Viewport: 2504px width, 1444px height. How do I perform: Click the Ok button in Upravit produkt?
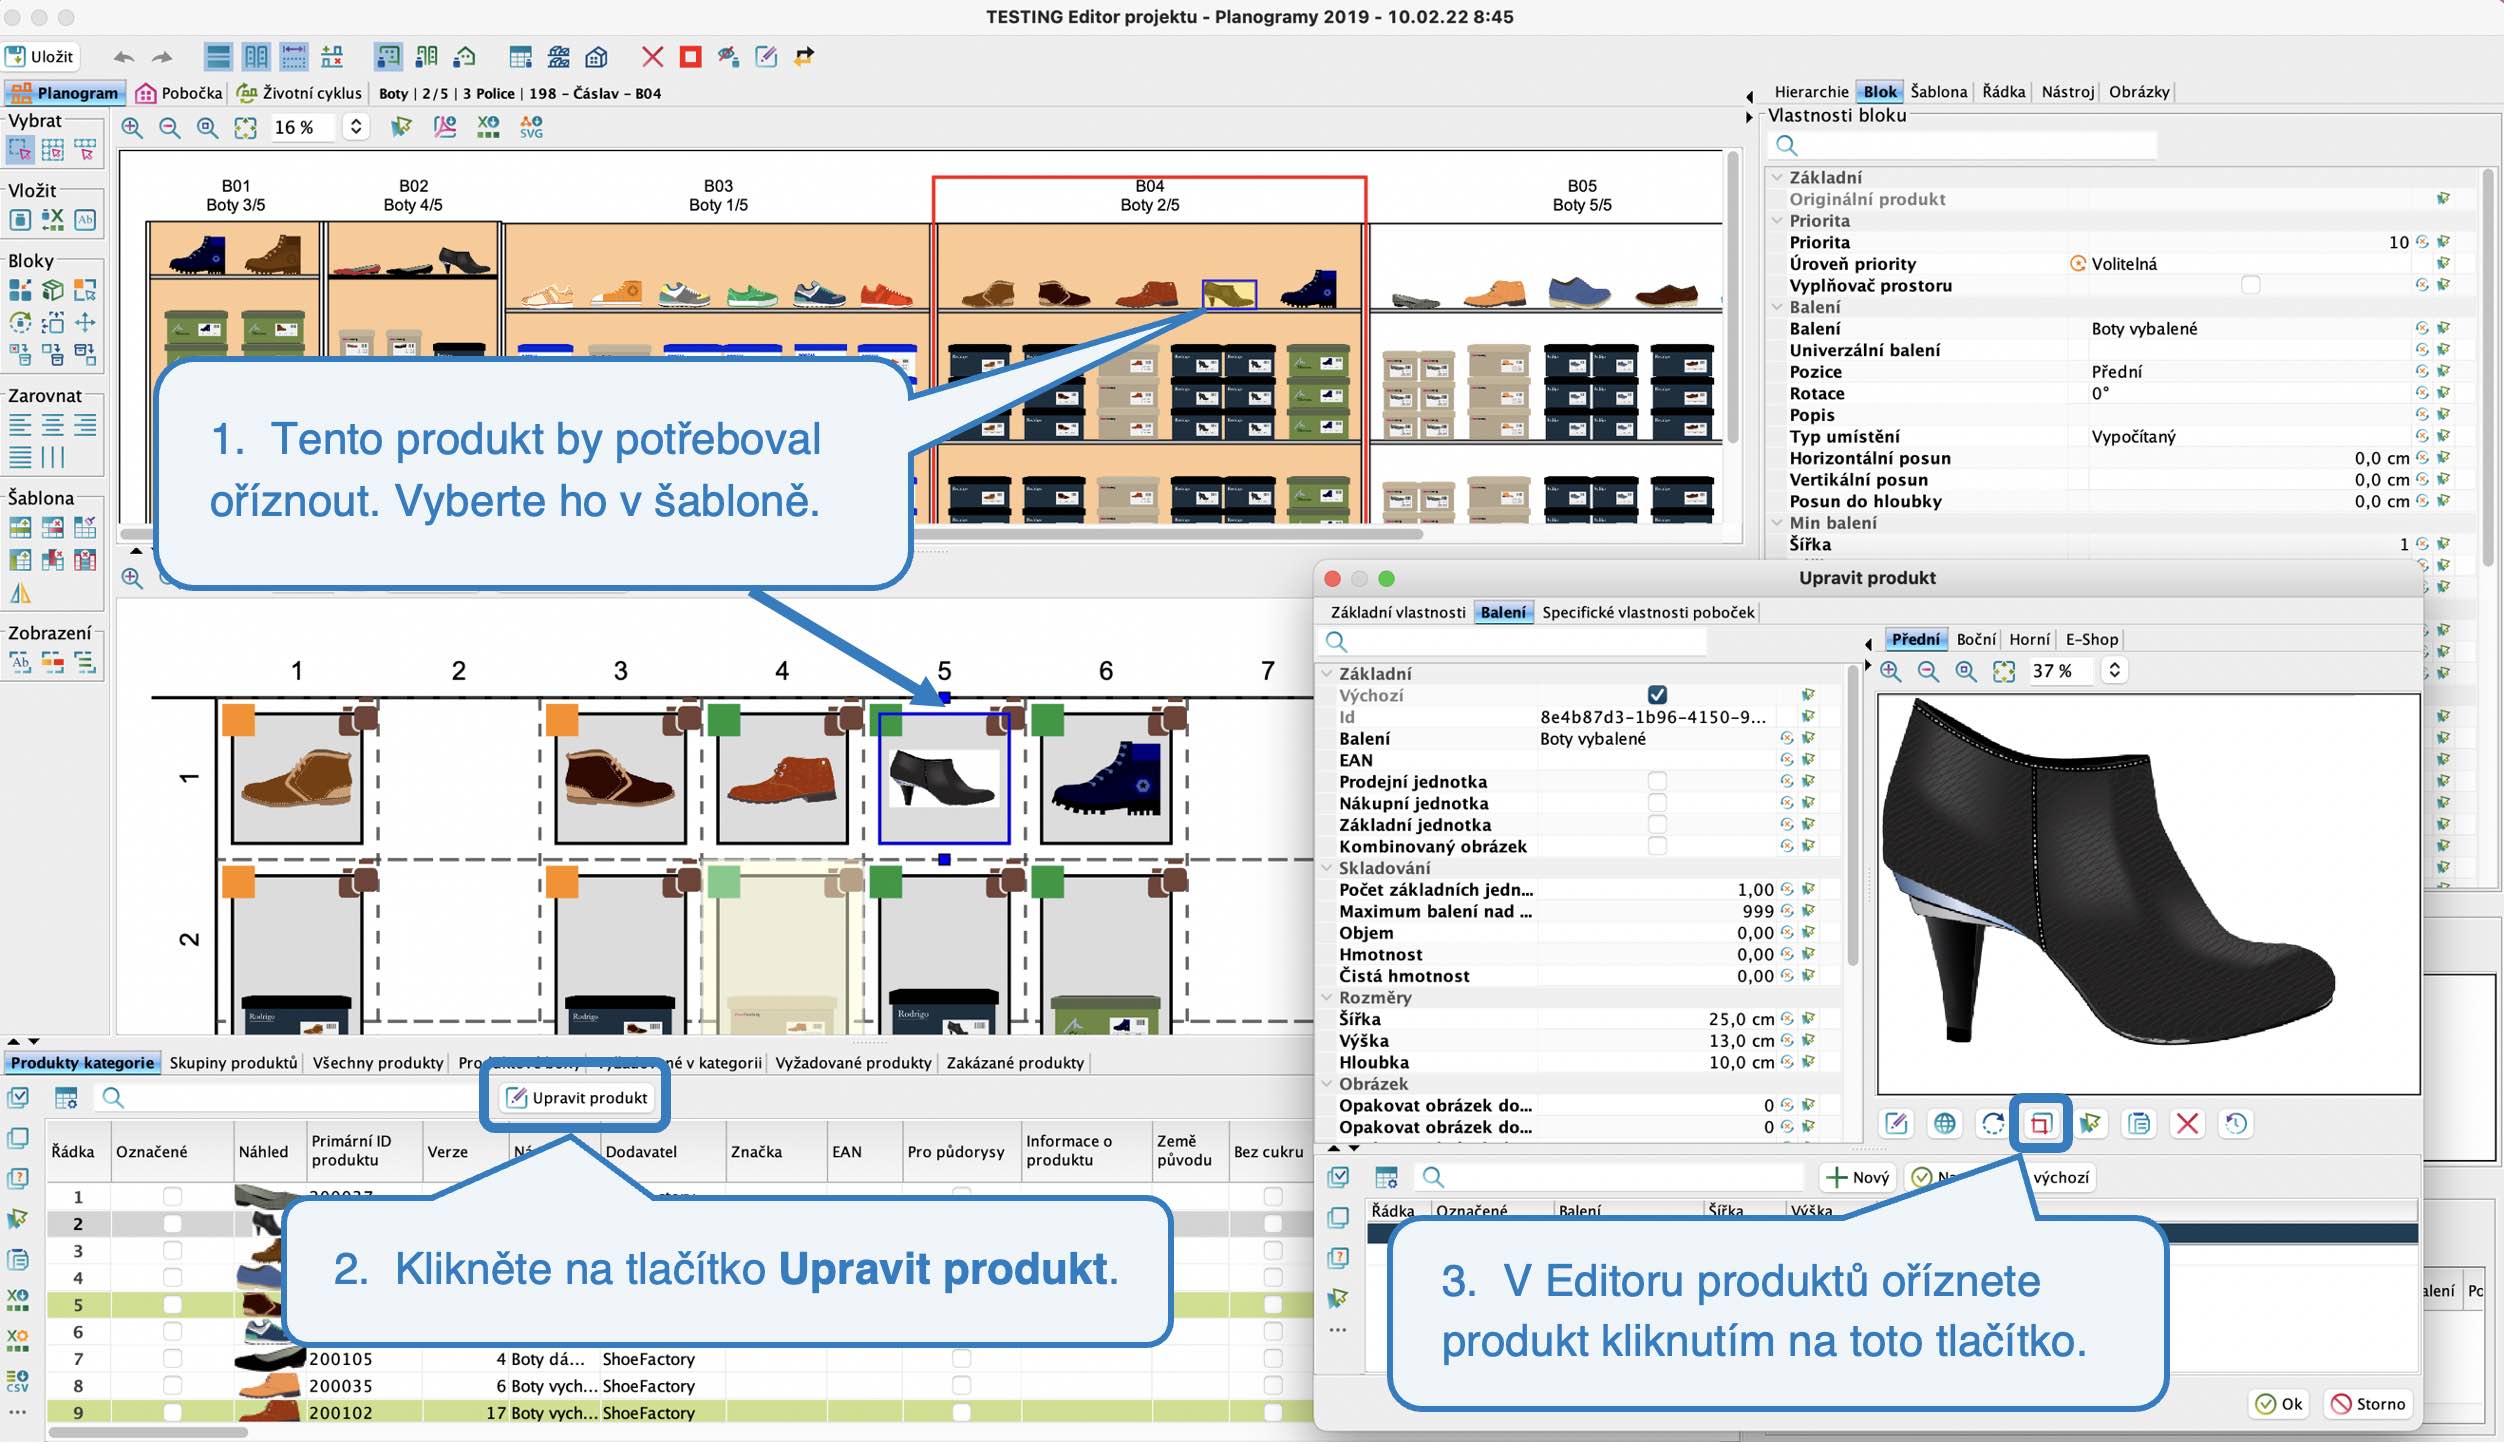pos(2279,1404)
